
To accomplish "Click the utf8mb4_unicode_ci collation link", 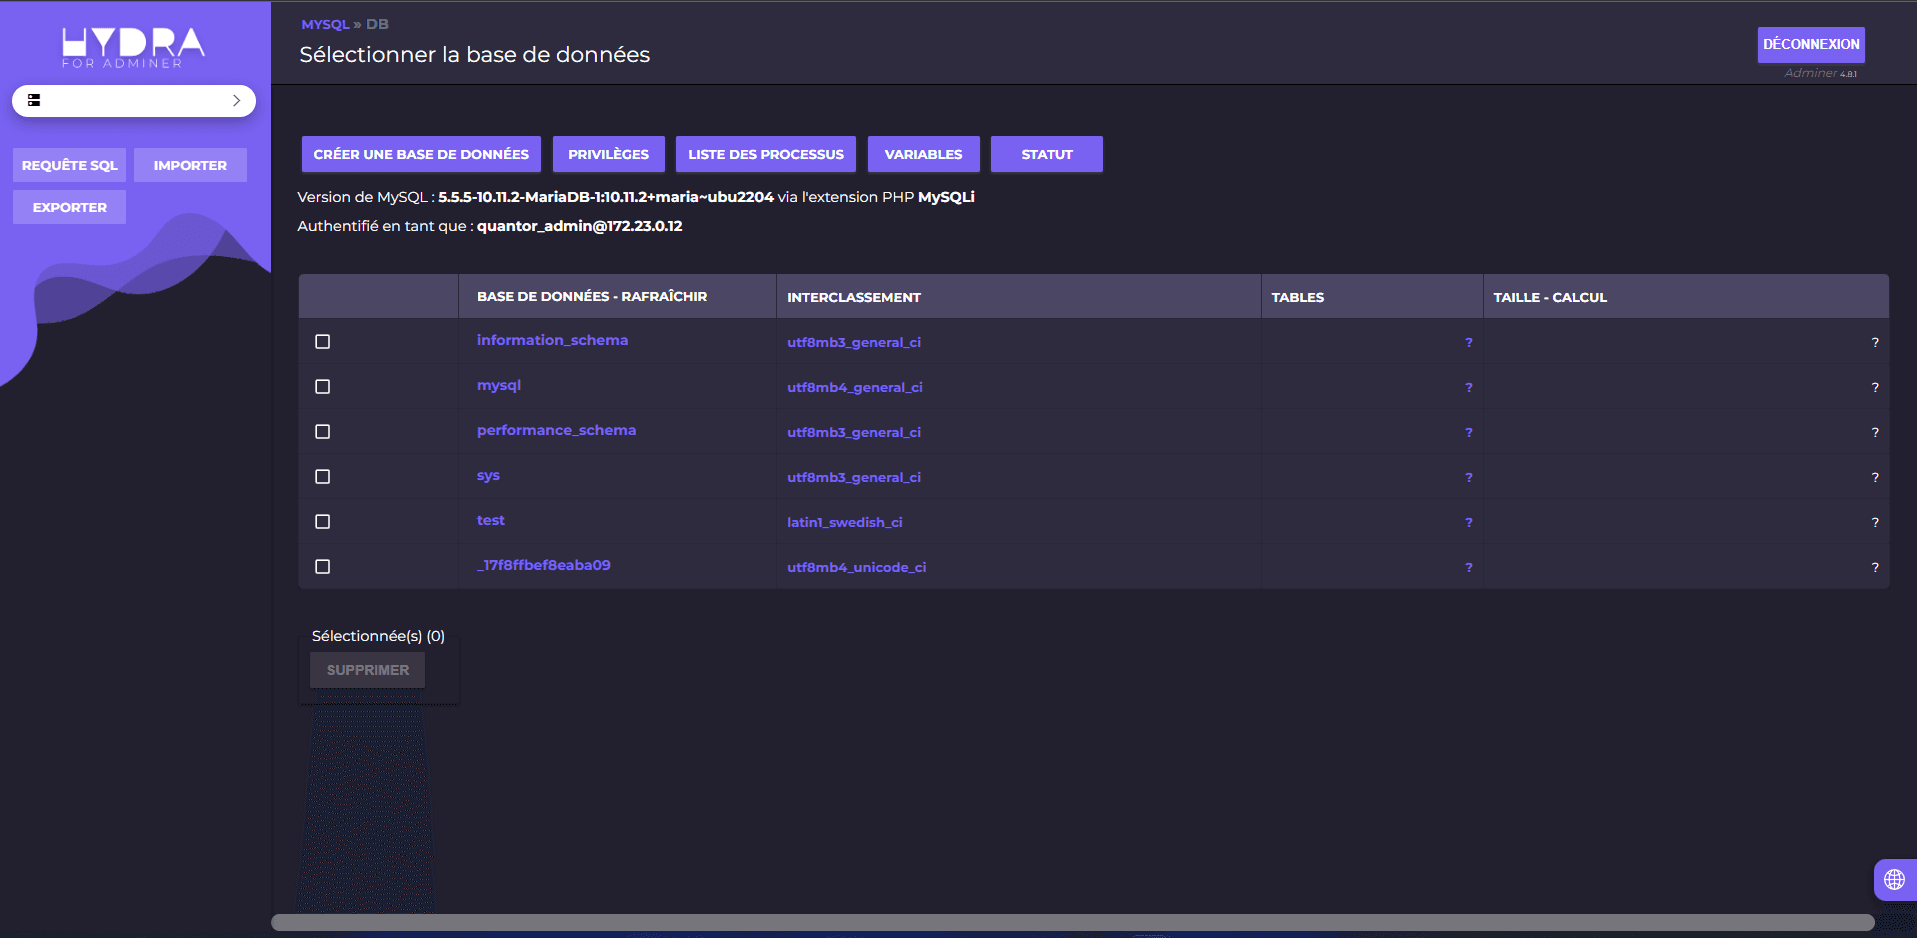I will 856,567.
